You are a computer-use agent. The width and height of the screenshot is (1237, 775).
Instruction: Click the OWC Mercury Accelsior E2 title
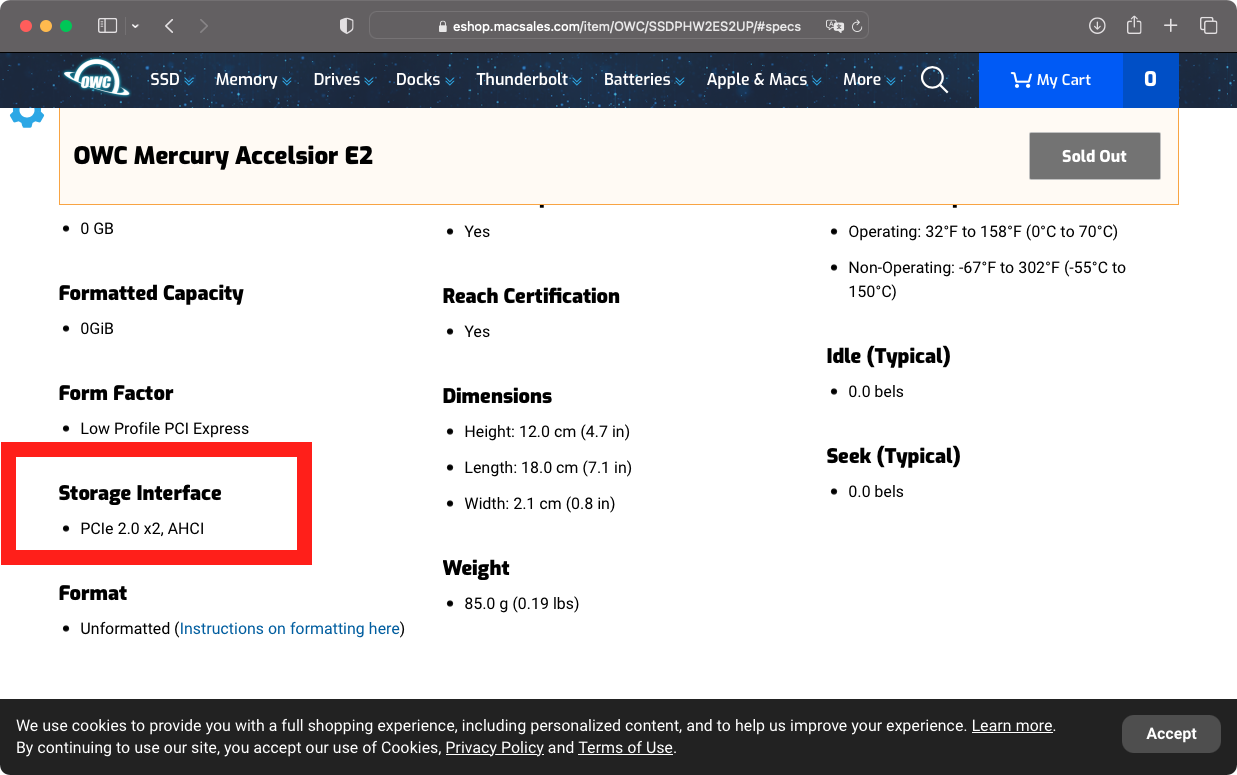(223, 155)
